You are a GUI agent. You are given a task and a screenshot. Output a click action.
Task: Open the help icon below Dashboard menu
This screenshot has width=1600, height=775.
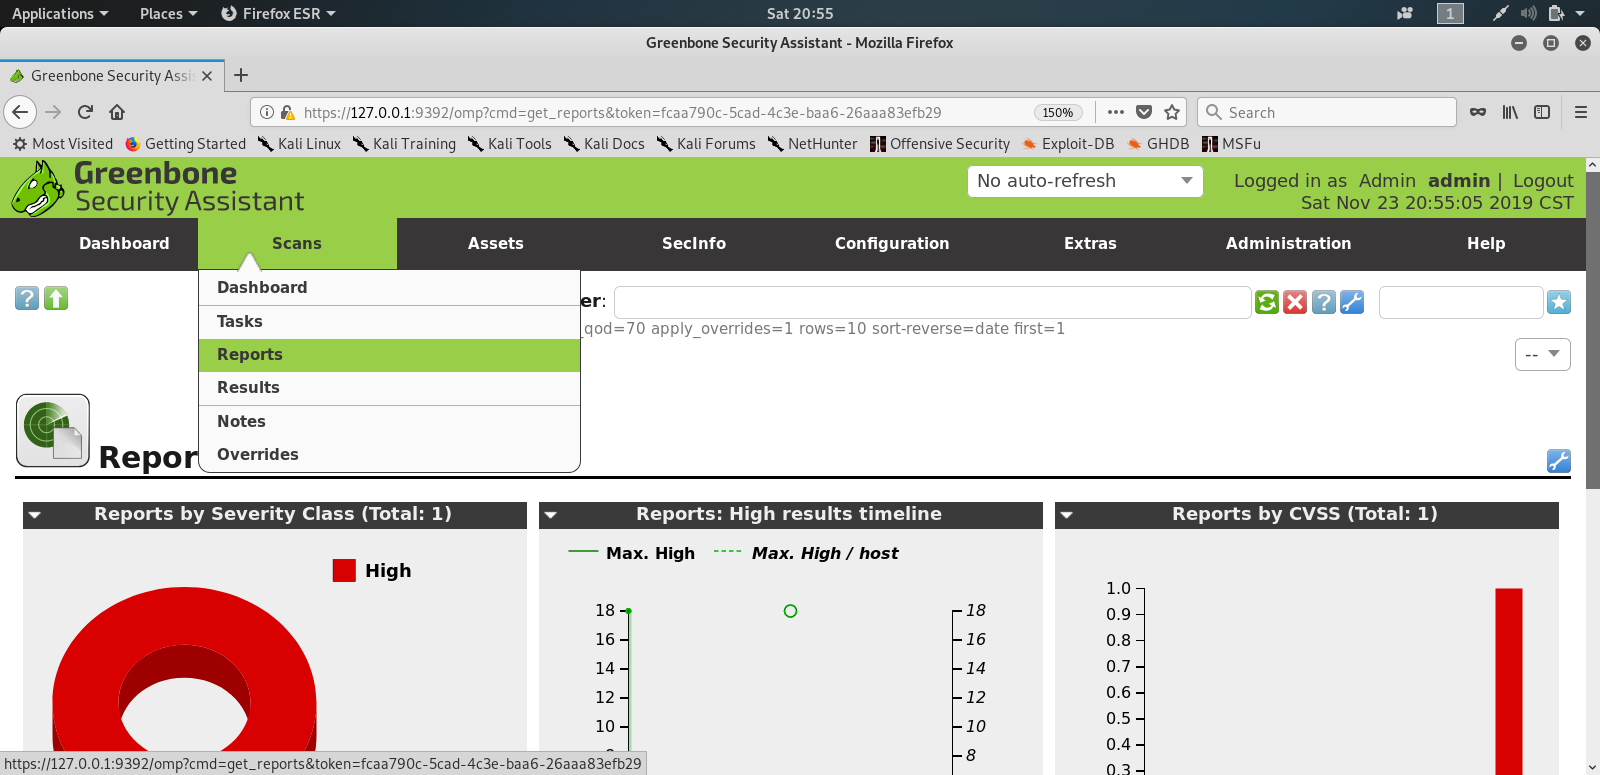[27, 298]
